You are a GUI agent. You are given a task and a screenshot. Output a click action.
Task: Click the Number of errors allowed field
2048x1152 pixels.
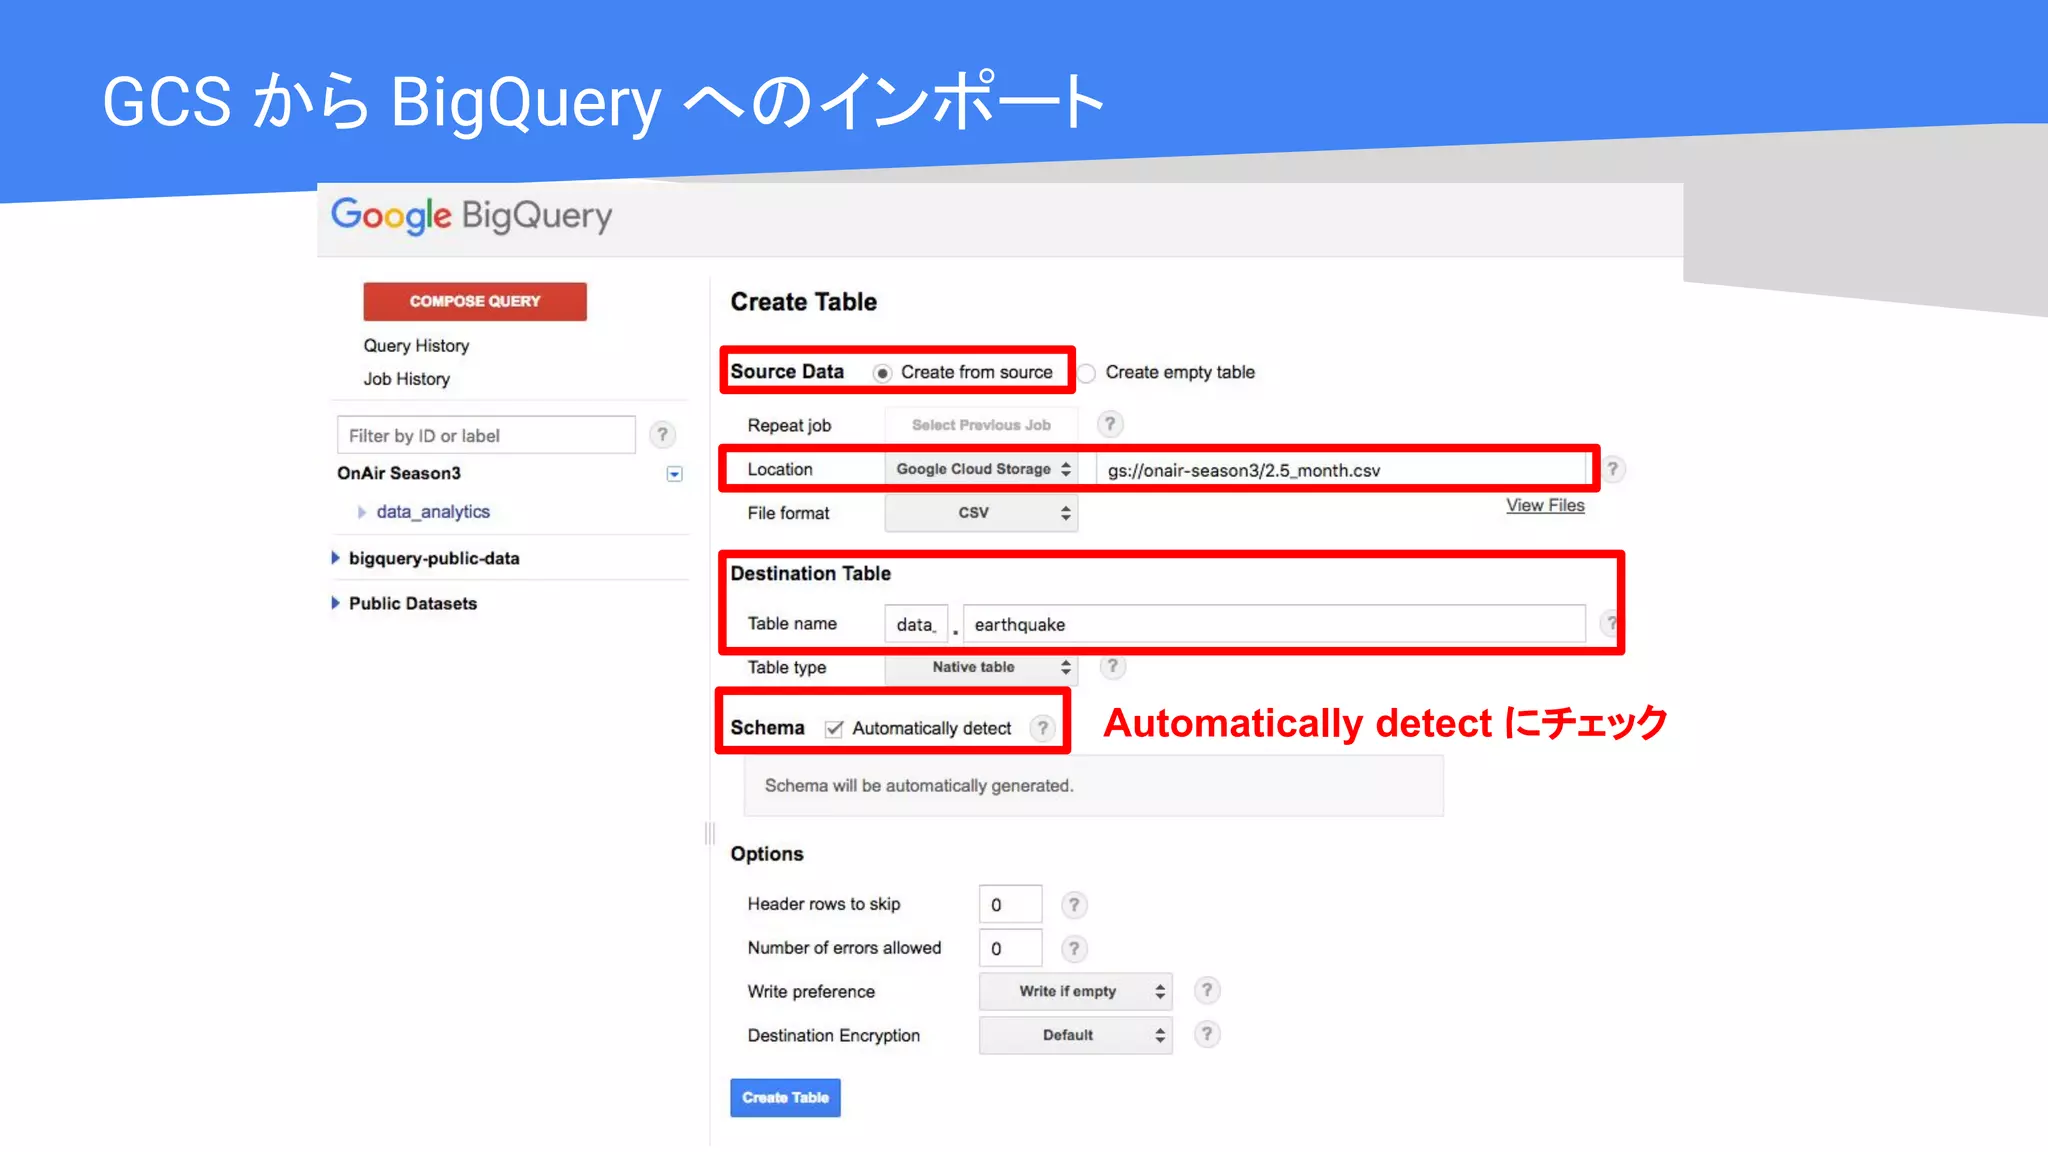tap(1010, 949)
